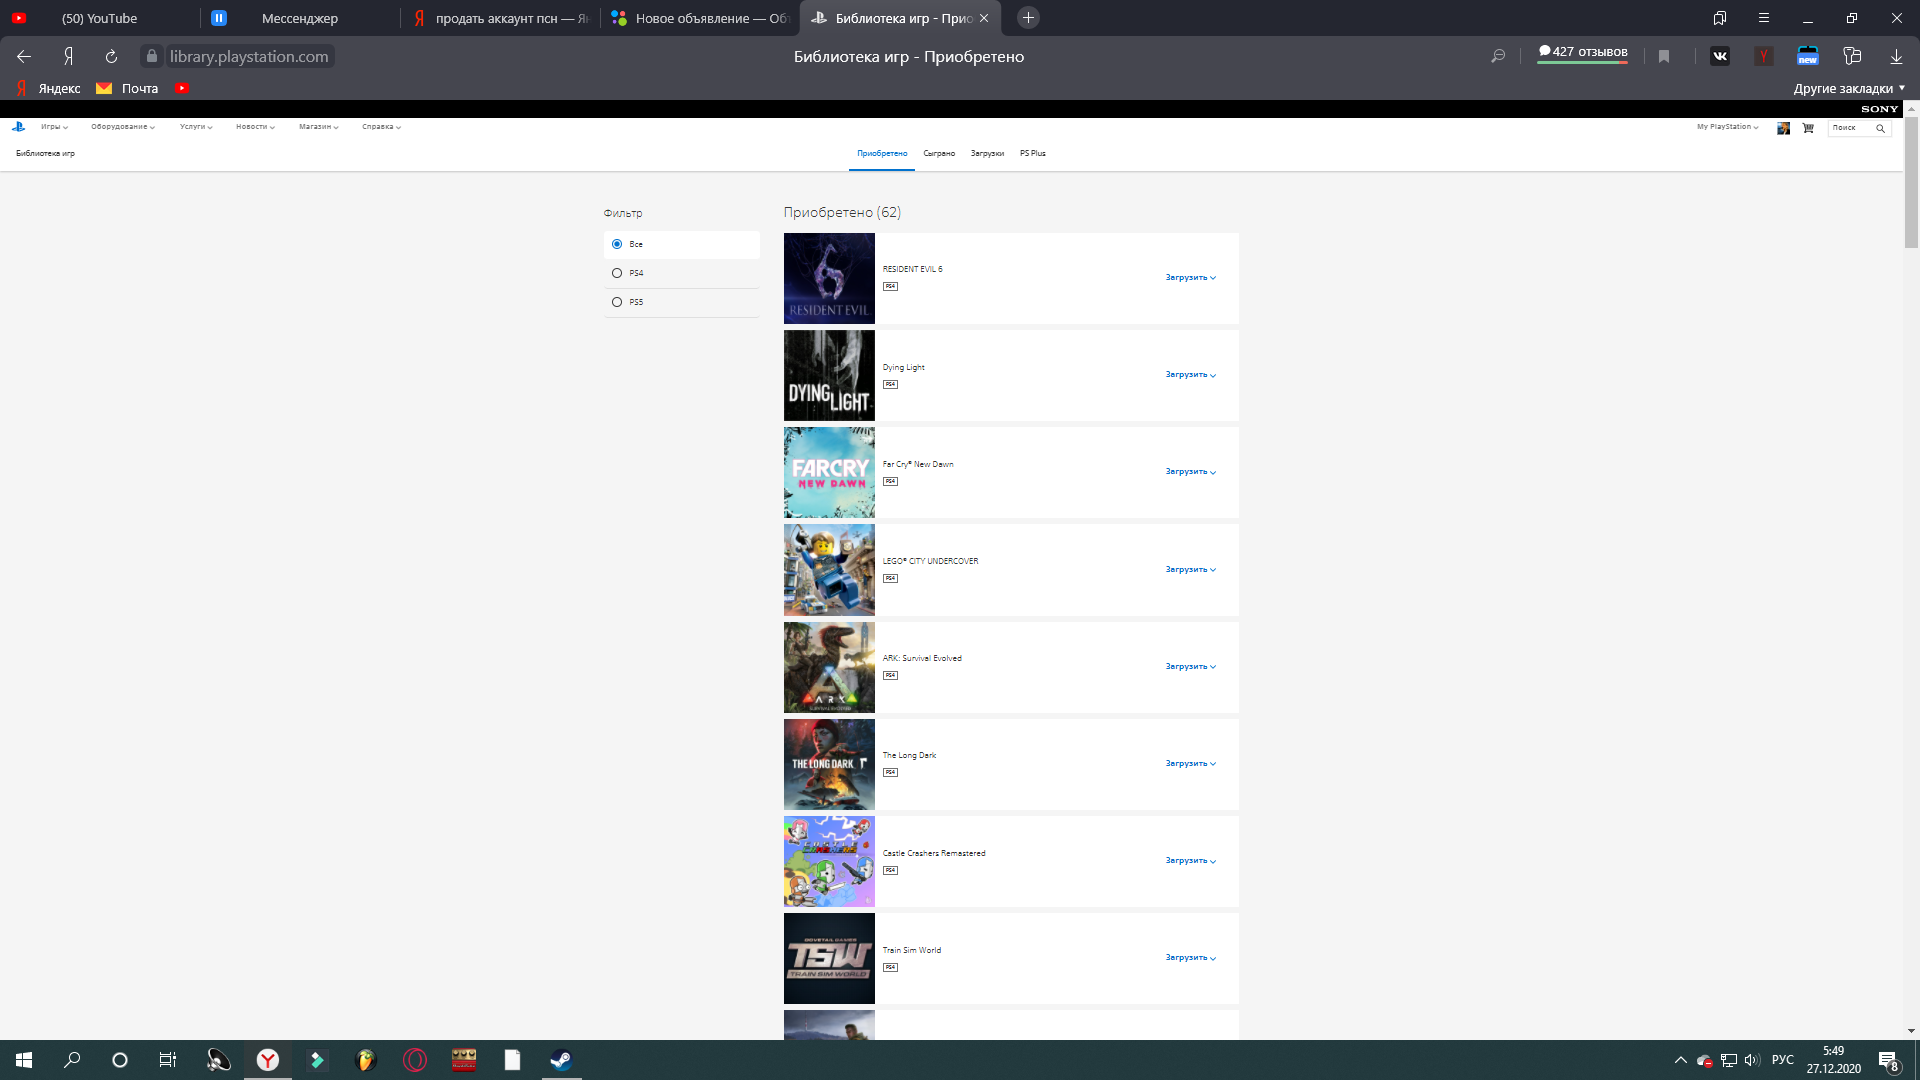Open Task View on the taskbar
Viewport: 1920px width, 1080px height.
tap(168, 1060)
